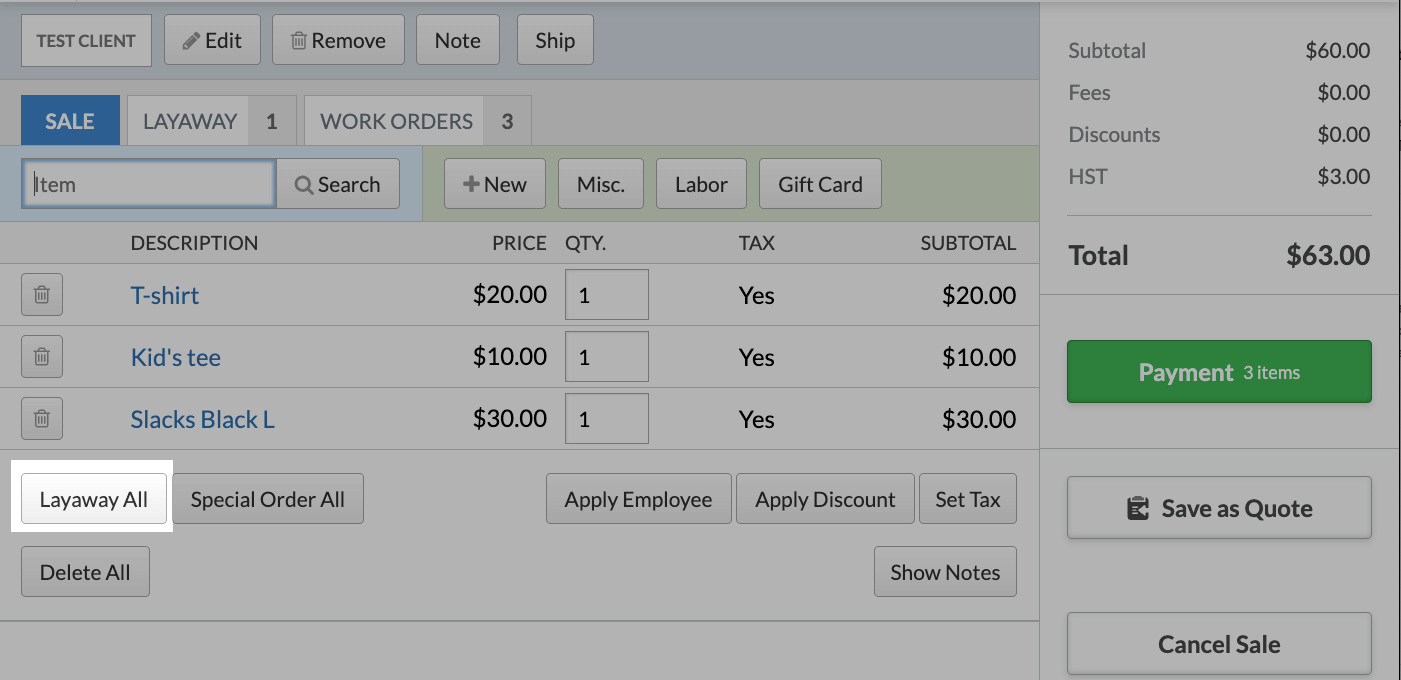Click the Tax value Yes for T-shirt
Screen dimensions: 1401x680
pyautogui.click(x=757, y=295)
